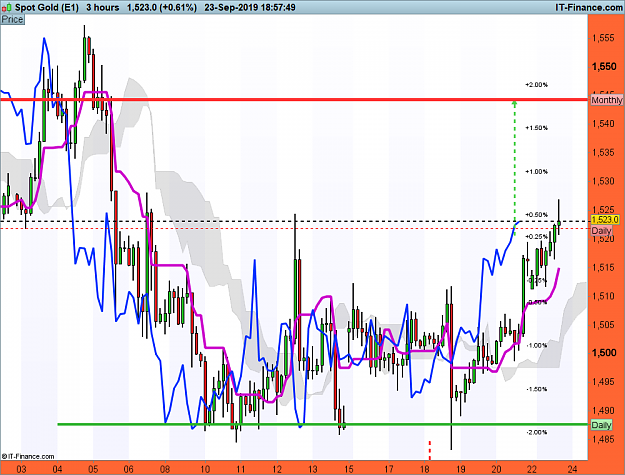Click the -1.00% level label
This screenshot has width=625, height=475.
coord(537,345)
